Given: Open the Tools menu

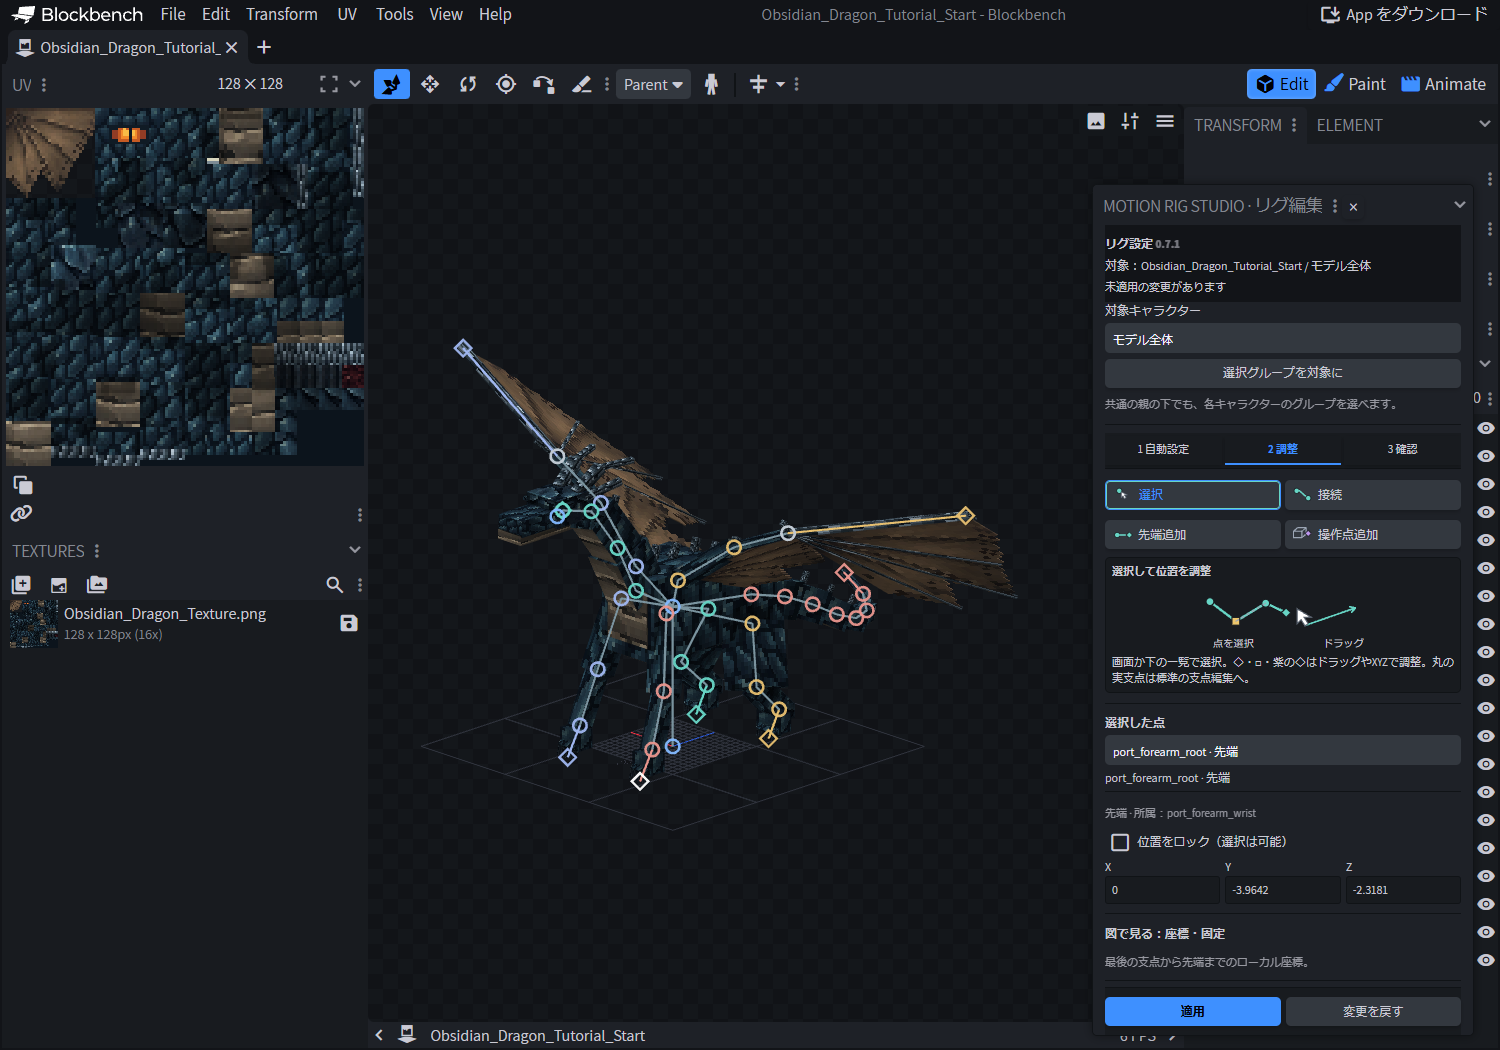Looking at the screenshot, I should [x=395, y=14].
